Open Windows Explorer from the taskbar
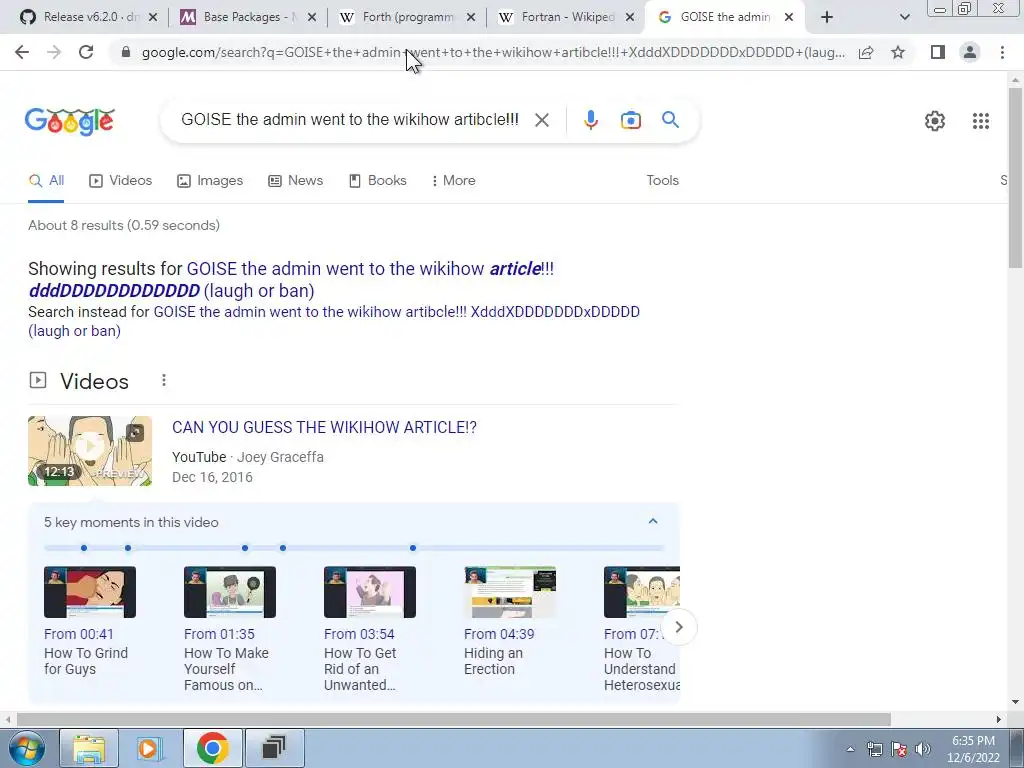1024x768 pixels. coord(89,748)
